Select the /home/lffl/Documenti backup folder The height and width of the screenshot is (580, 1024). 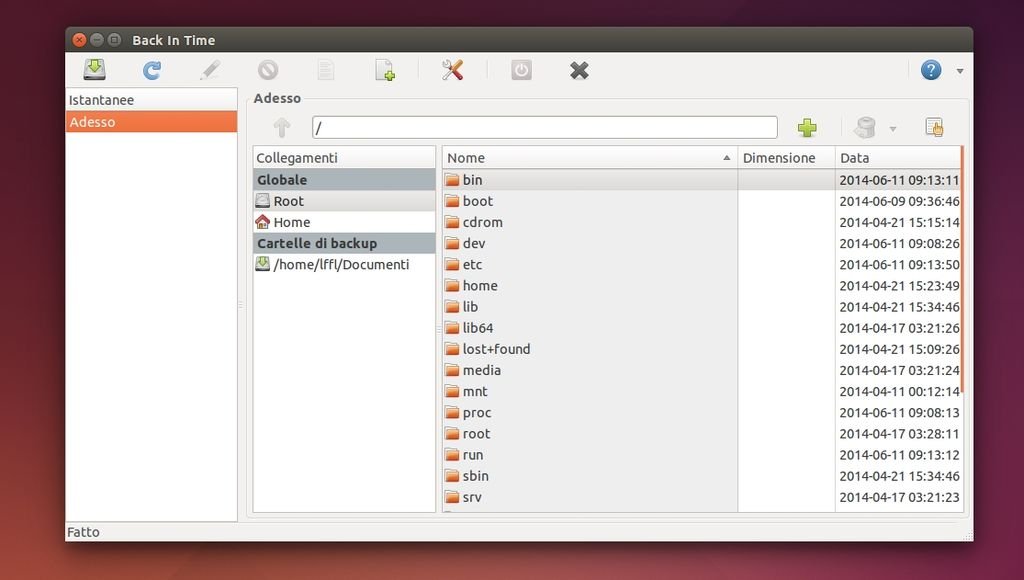point(340,265)
